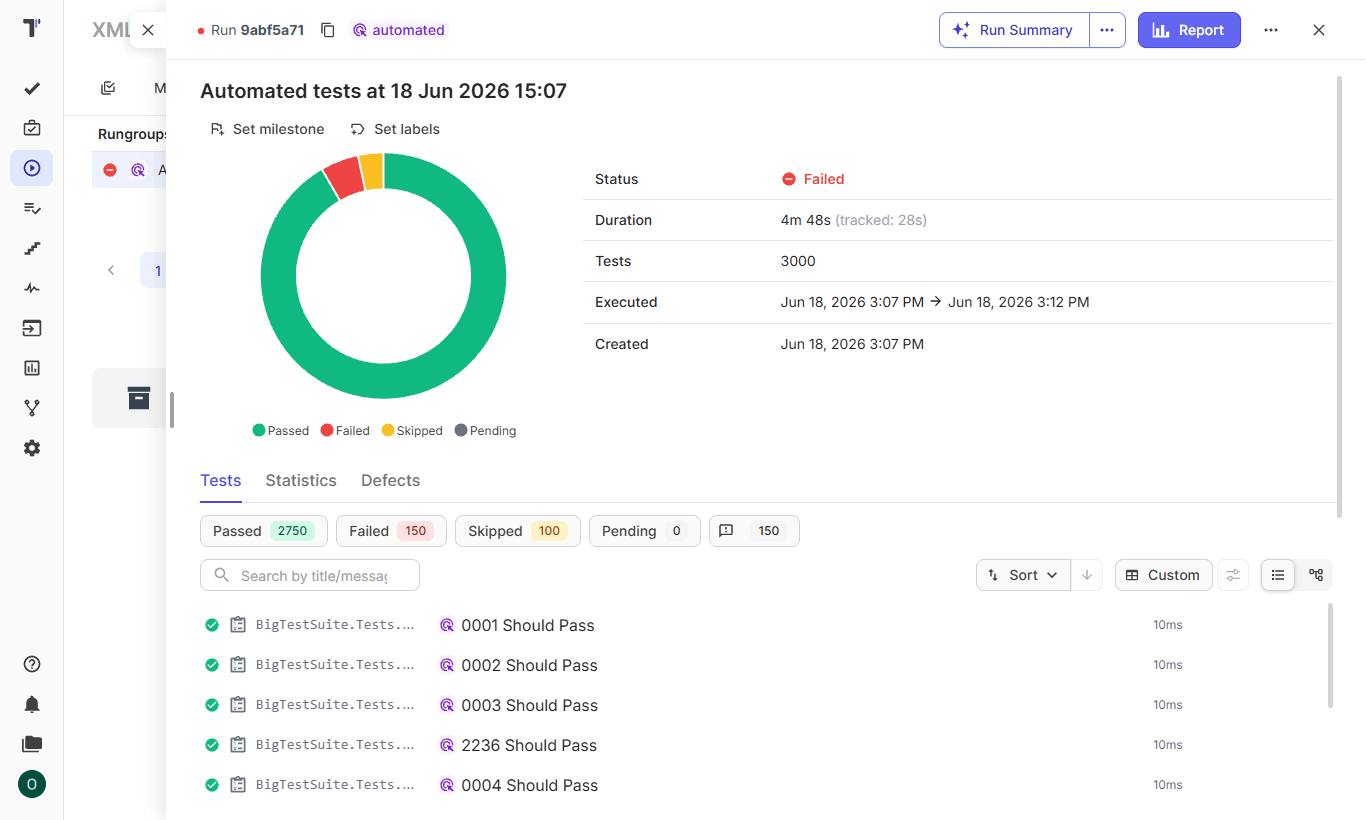Click the test list vertical scrollbar
The width and height of the screenshot is (1366, 820).
click(x=1330, y=655)
